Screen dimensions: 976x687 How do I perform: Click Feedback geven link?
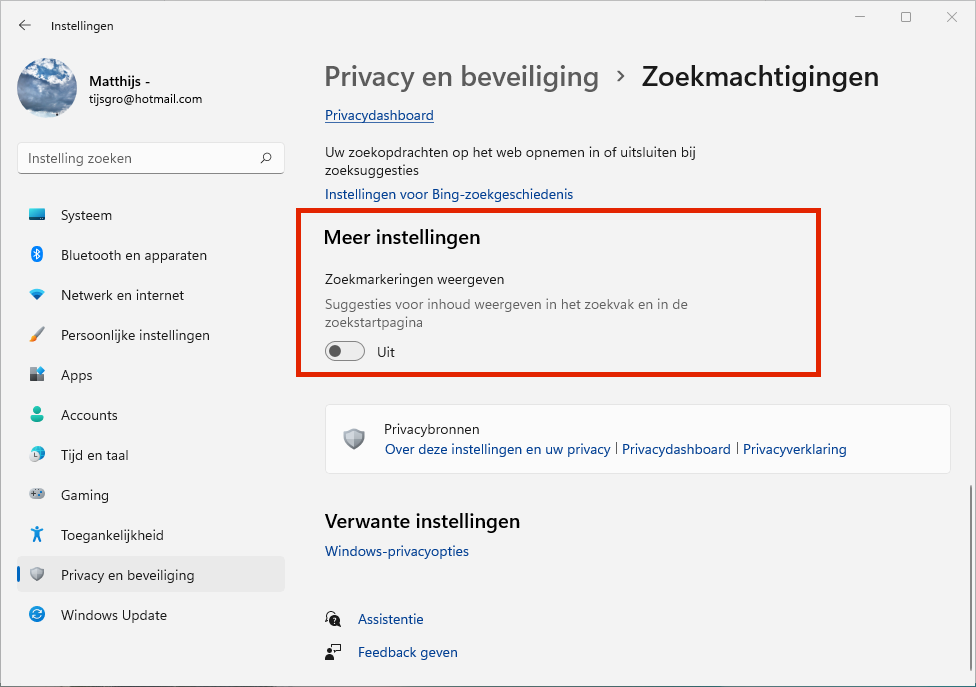(x=407, y=652)
